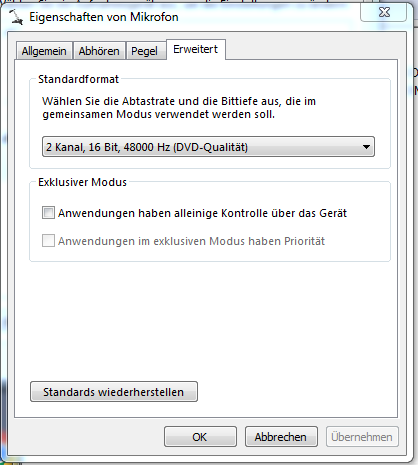
Task: Click the Standardformat group heading
Action: coord(78,79)
